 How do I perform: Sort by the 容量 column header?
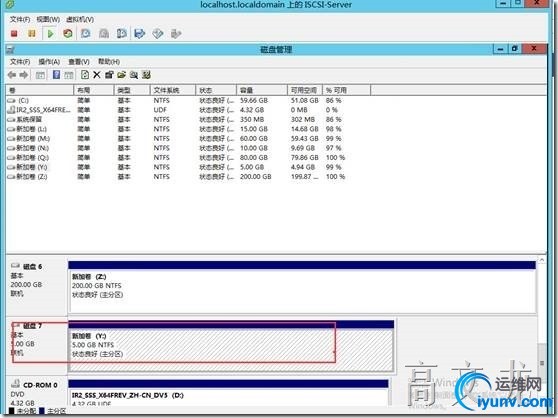click(262, 90)
